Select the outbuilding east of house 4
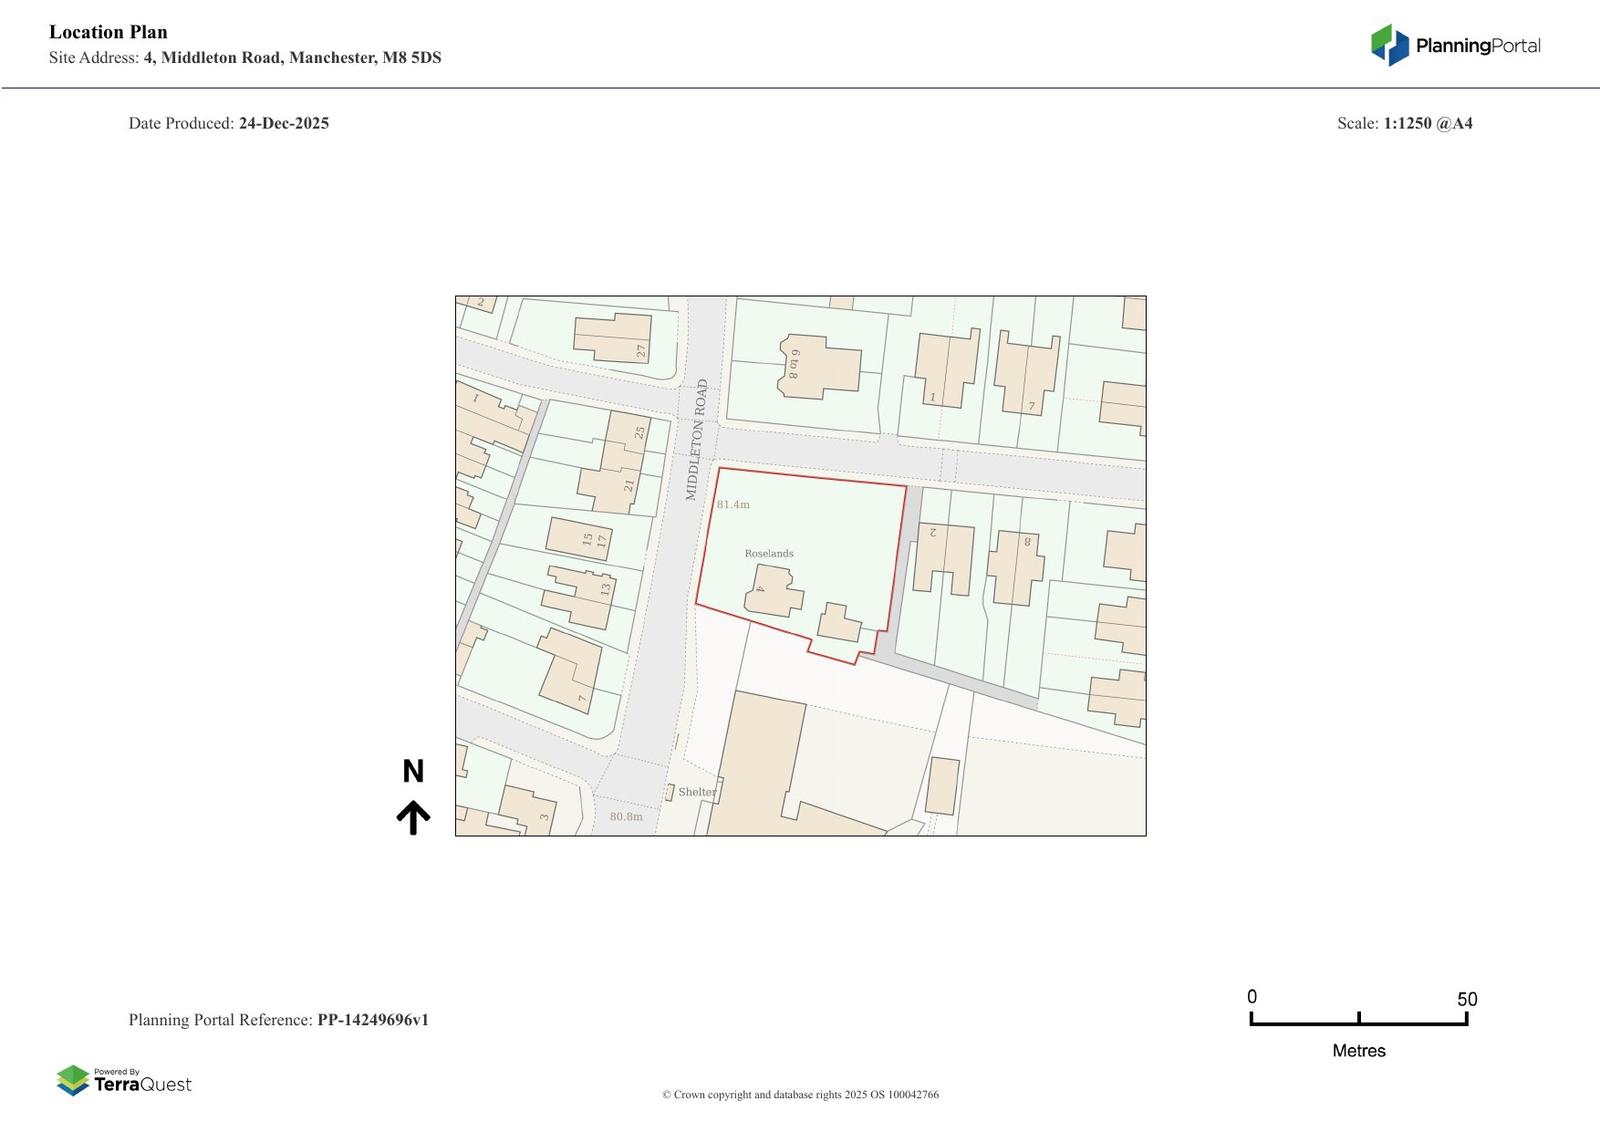This screenshot has width=1600, height=1132. coord(840,623)
